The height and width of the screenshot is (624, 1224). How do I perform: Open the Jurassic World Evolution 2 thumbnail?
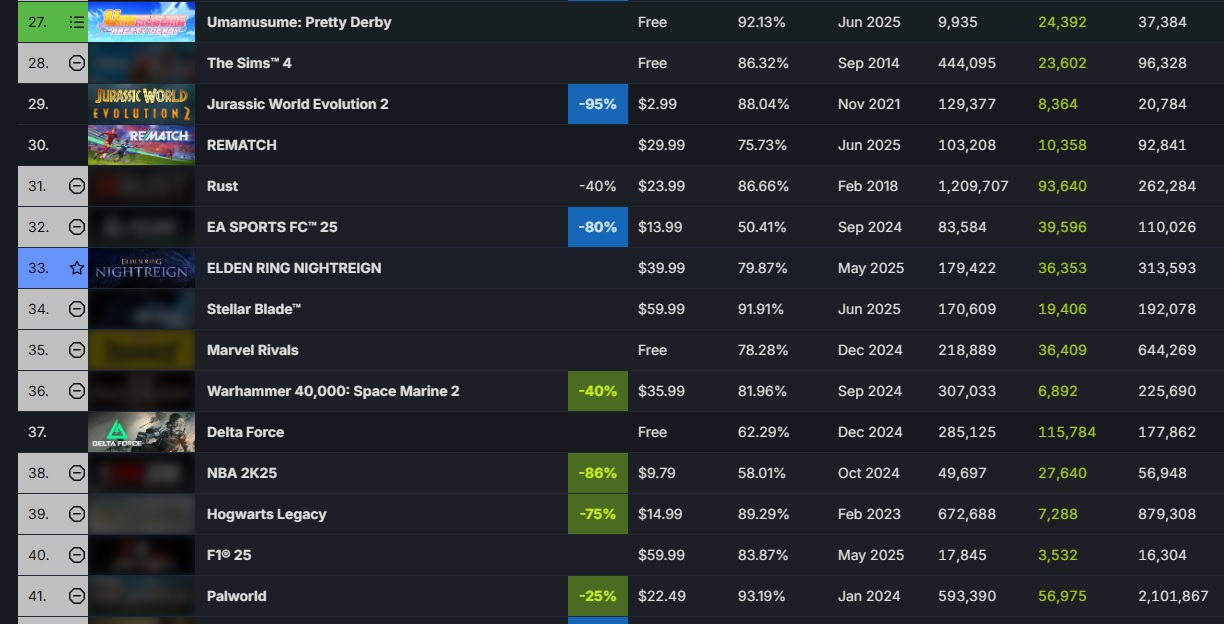[141, 104]
